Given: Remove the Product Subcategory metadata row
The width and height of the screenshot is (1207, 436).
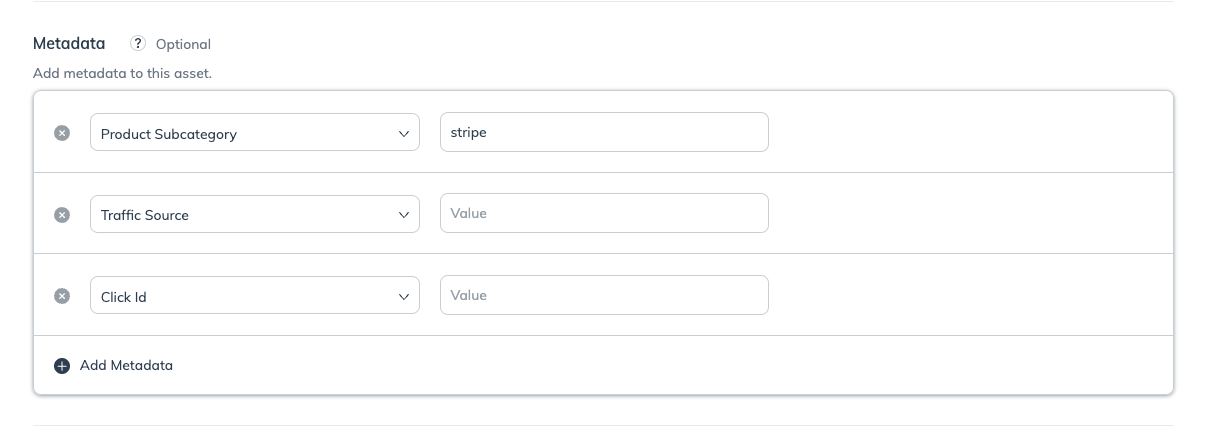Looking at the screenshot, I should pos(62,133).
